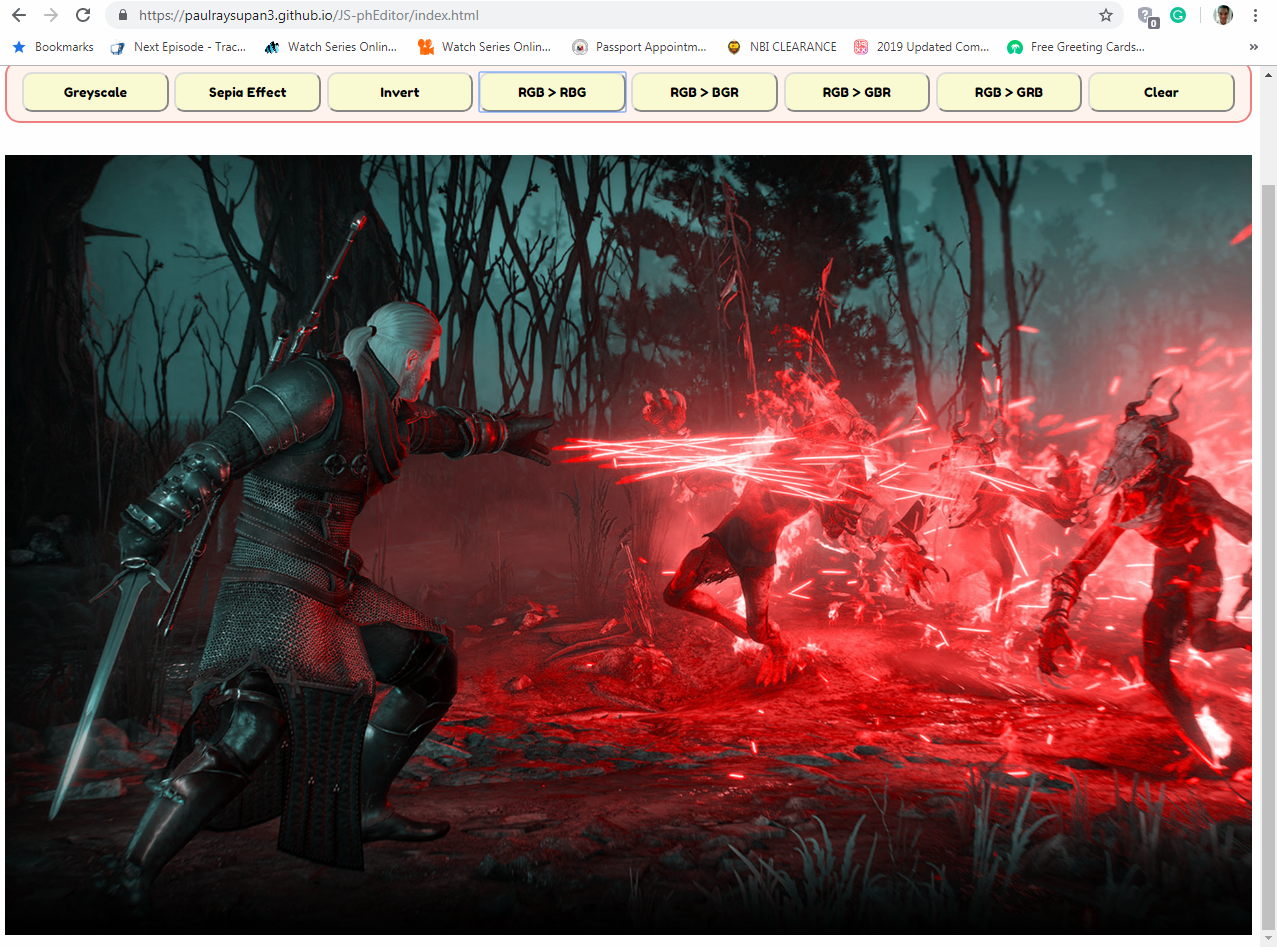Image resolution: width=1277 pixels, height=947 pixels.
Task: Click the Witcher image canvas
Action: tap(628, 545)
